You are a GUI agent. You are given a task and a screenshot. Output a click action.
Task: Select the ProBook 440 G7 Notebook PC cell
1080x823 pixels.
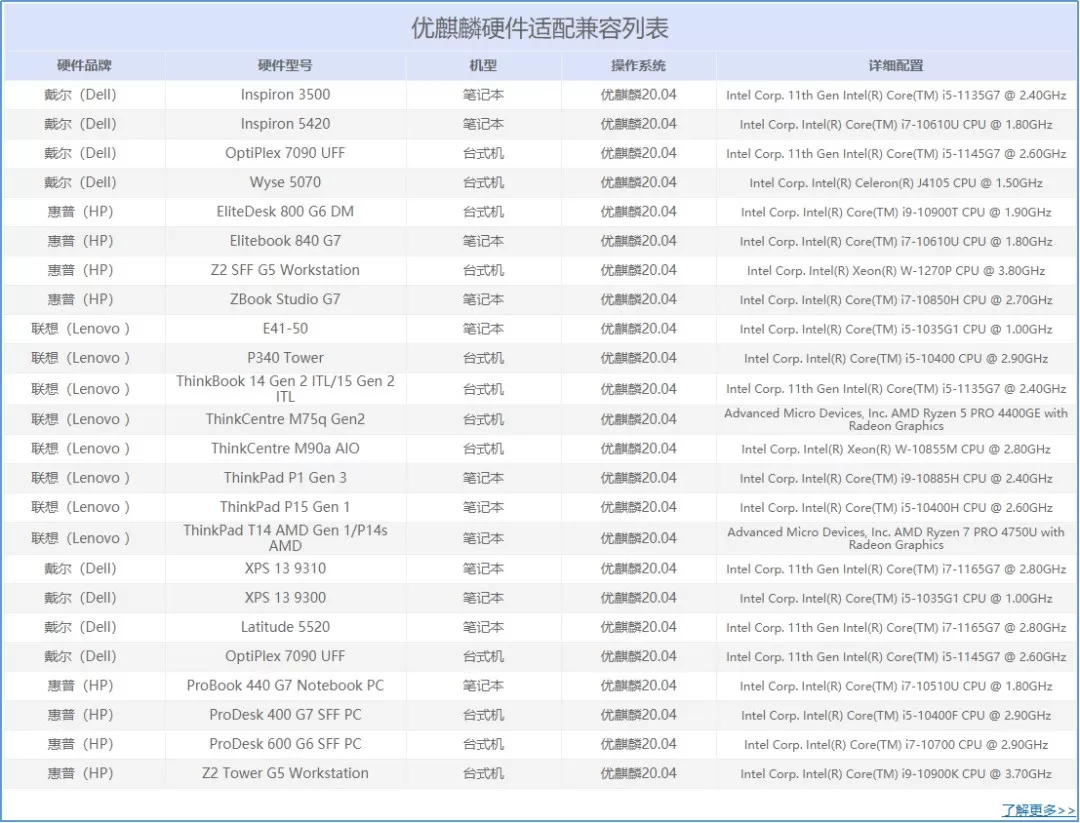click(x=285, y=686)
